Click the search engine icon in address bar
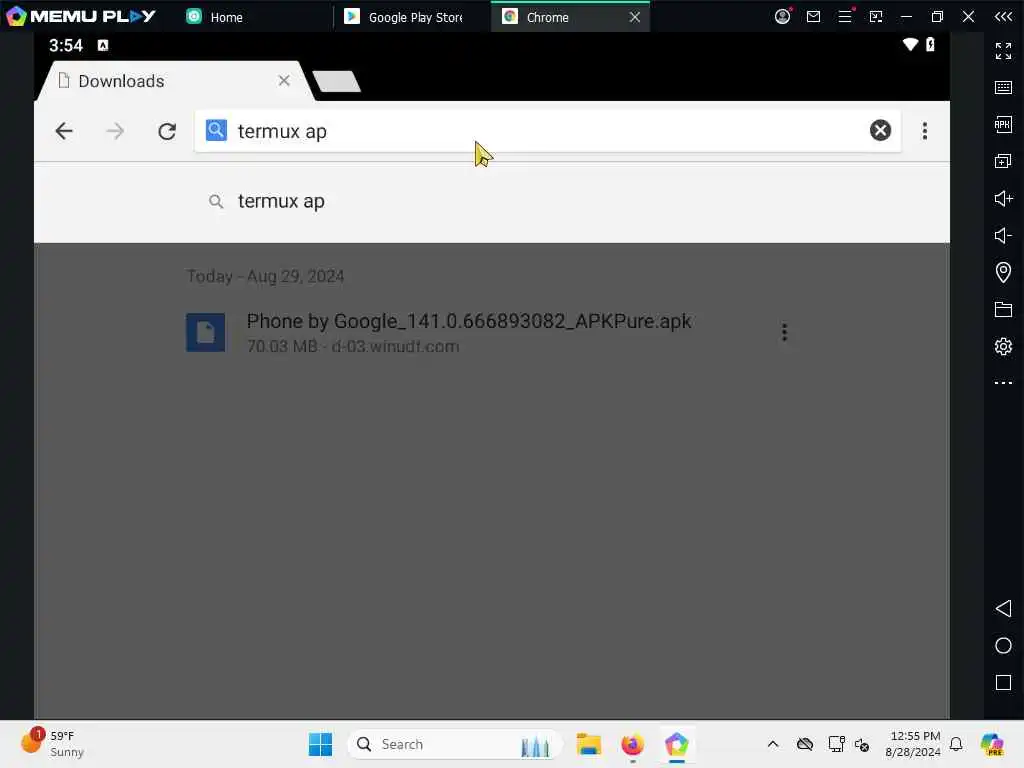The image size is (1024, 768). [216, 130]
